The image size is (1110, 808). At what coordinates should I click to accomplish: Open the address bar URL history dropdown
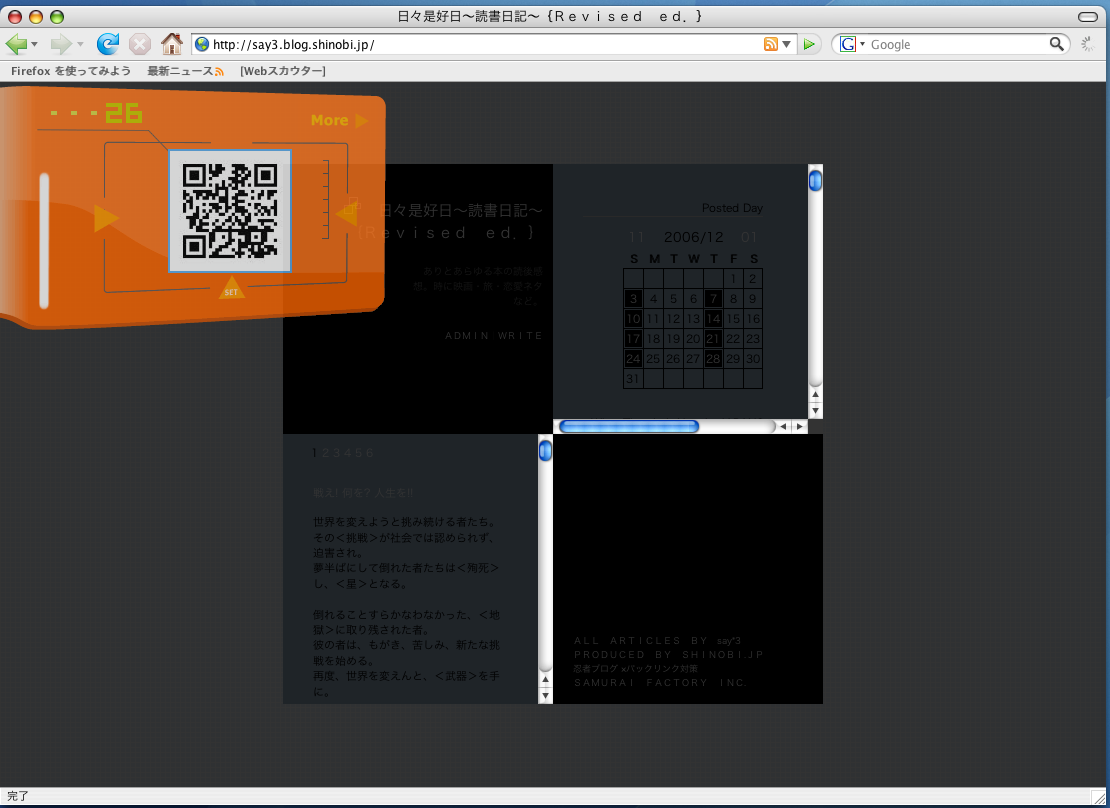[786, 44]
